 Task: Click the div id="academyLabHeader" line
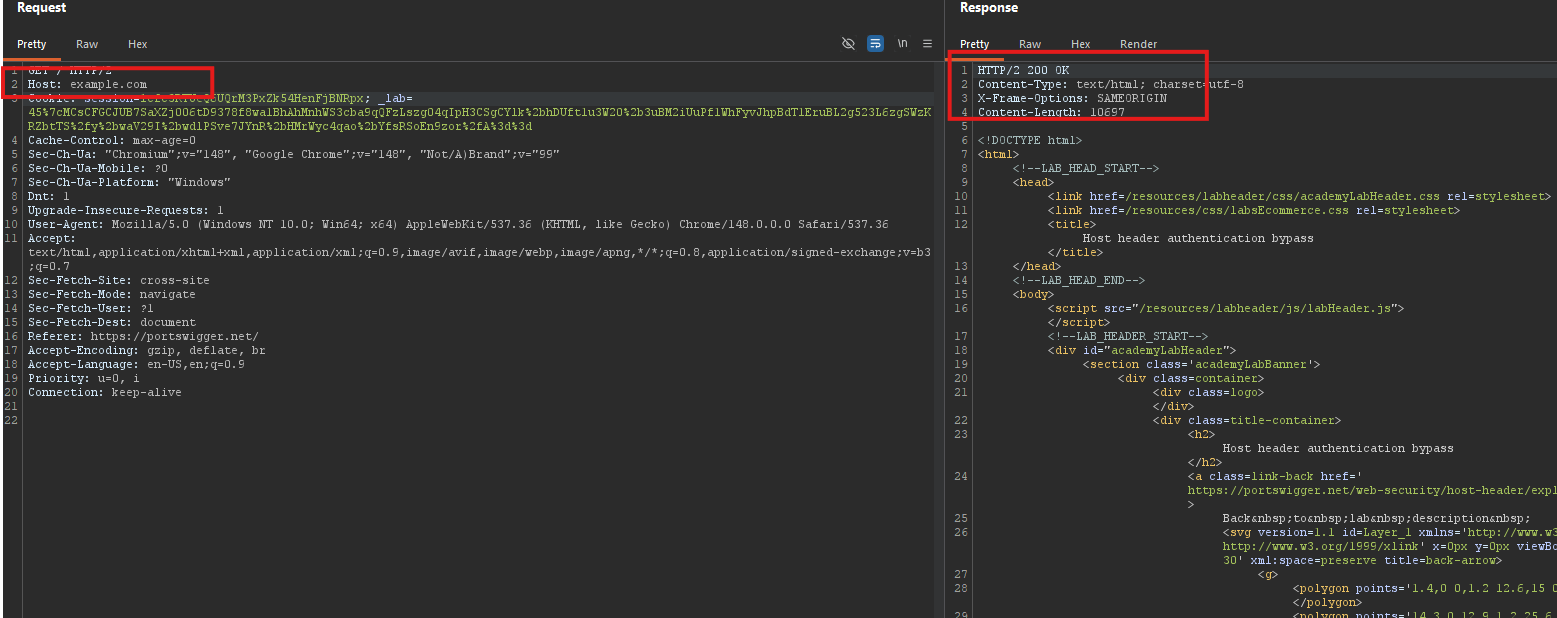point(1142,351)
